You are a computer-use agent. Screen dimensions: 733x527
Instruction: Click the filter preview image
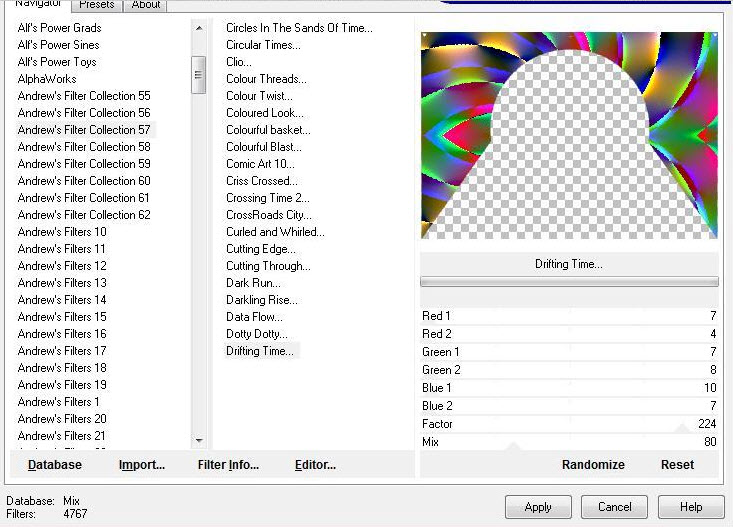[569, 135]
